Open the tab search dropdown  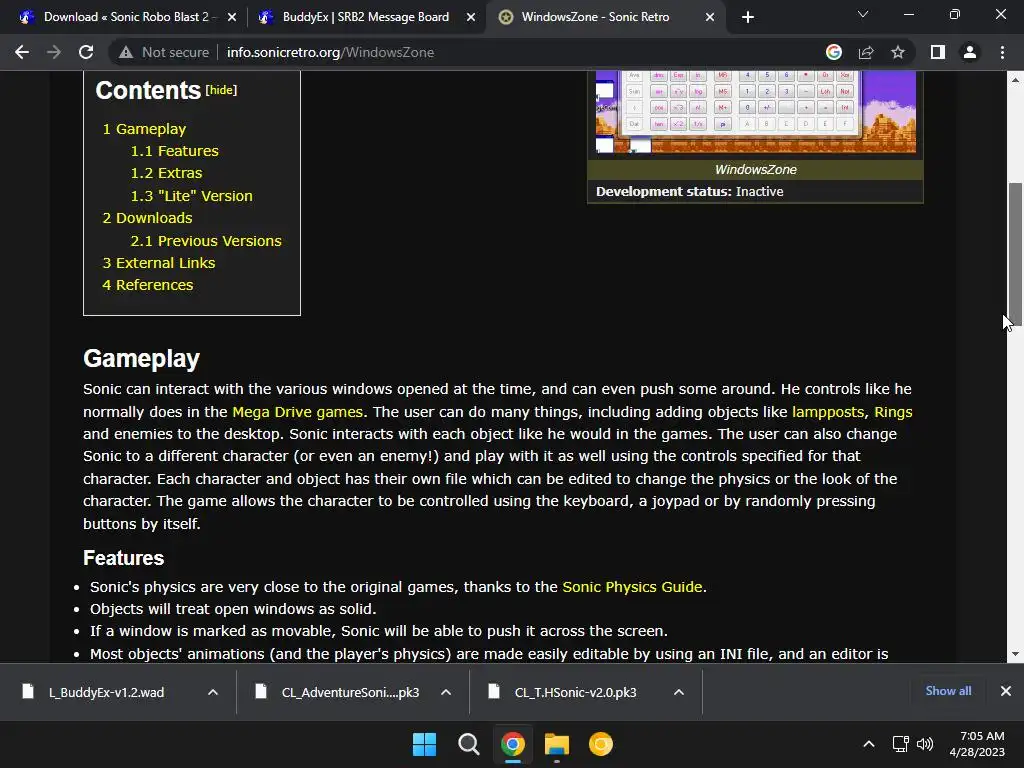coord(863,14)
